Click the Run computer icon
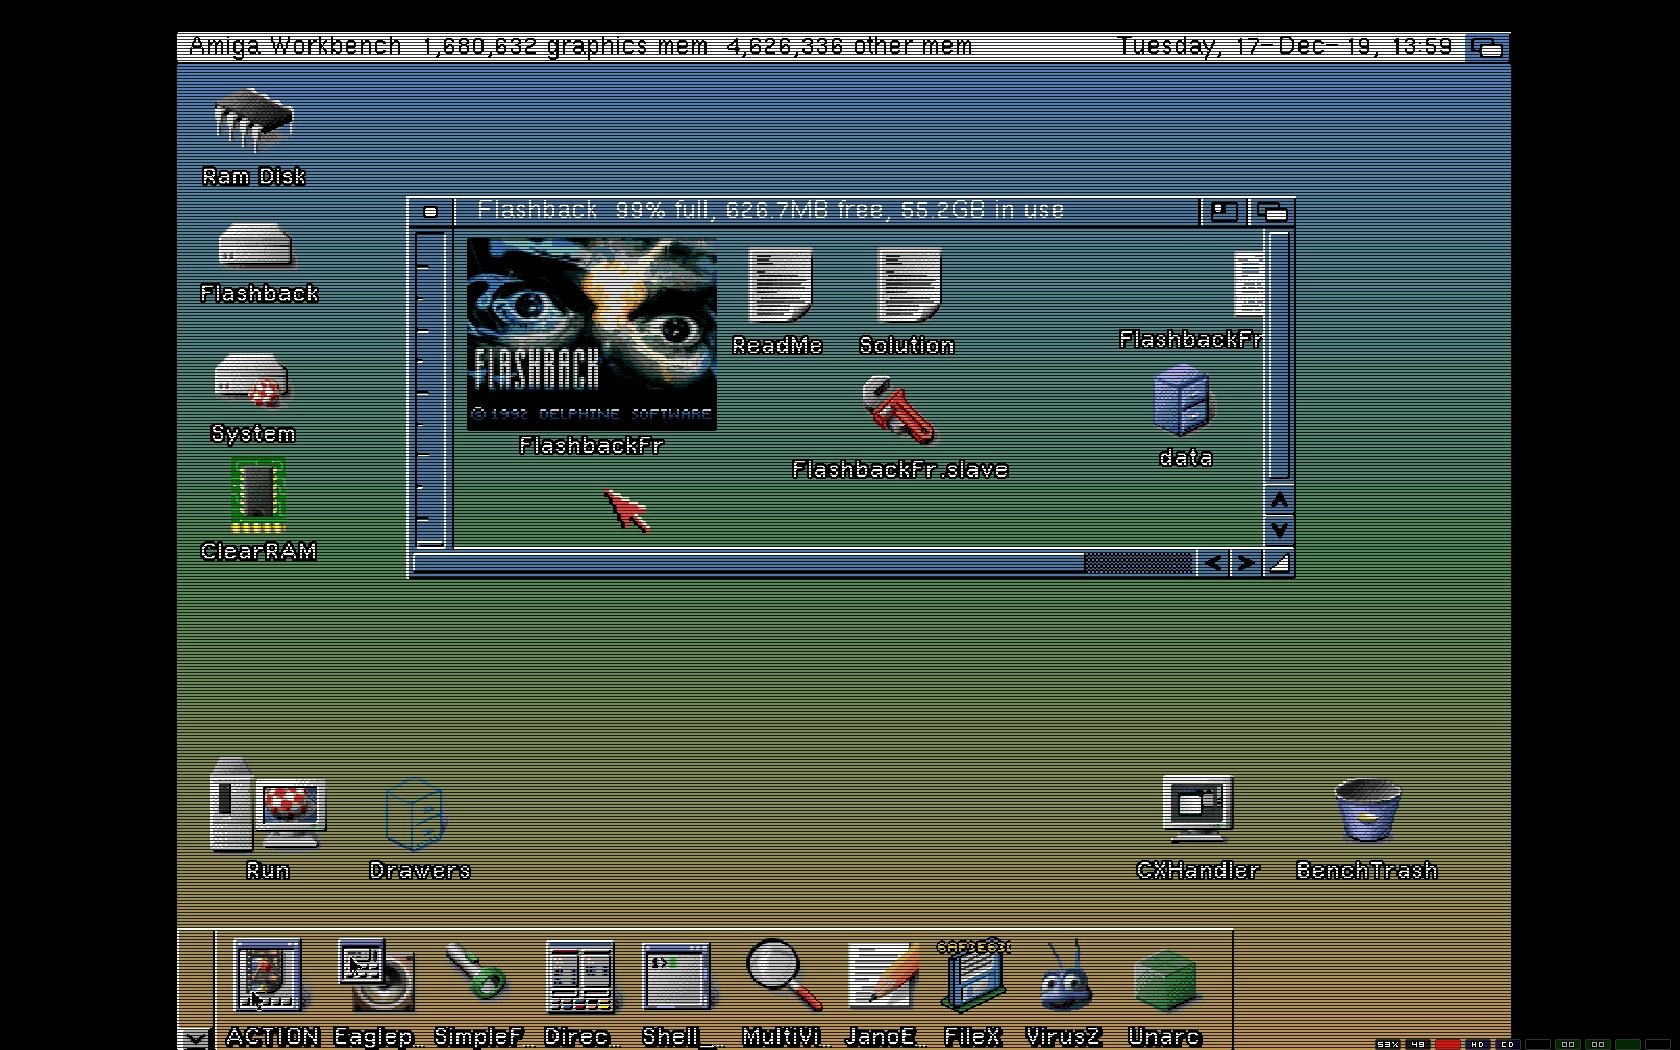Viewport: 1680px width, 1050px height. [267, 804]
